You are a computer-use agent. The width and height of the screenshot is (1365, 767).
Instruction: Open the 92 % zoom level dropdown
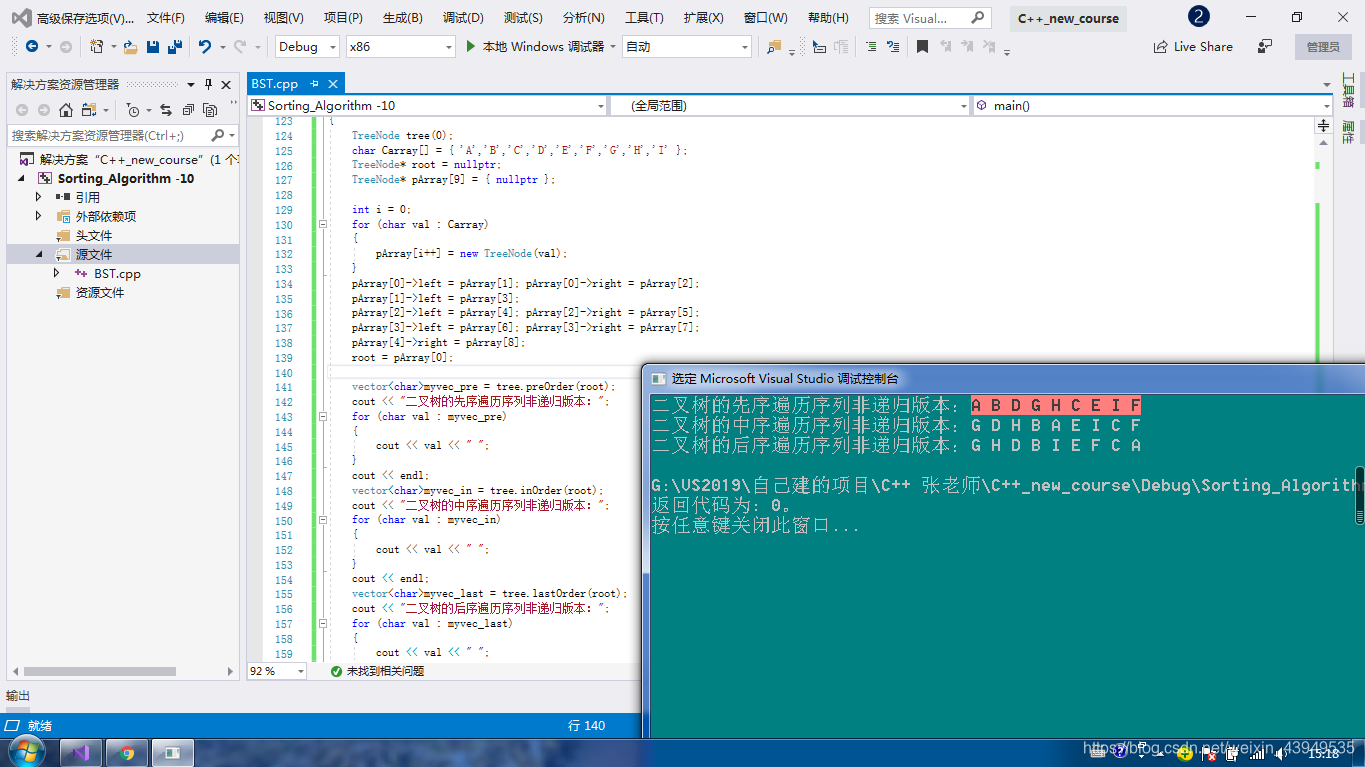click(277, 671)
